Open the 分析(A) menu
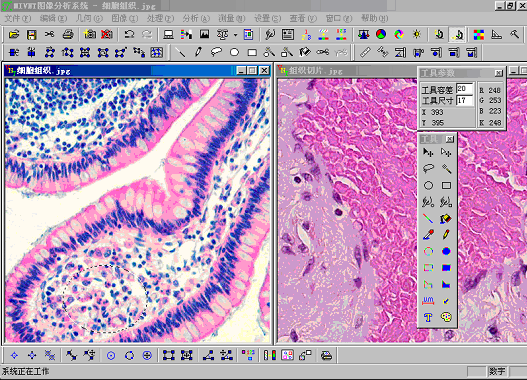 pos(196,18)
